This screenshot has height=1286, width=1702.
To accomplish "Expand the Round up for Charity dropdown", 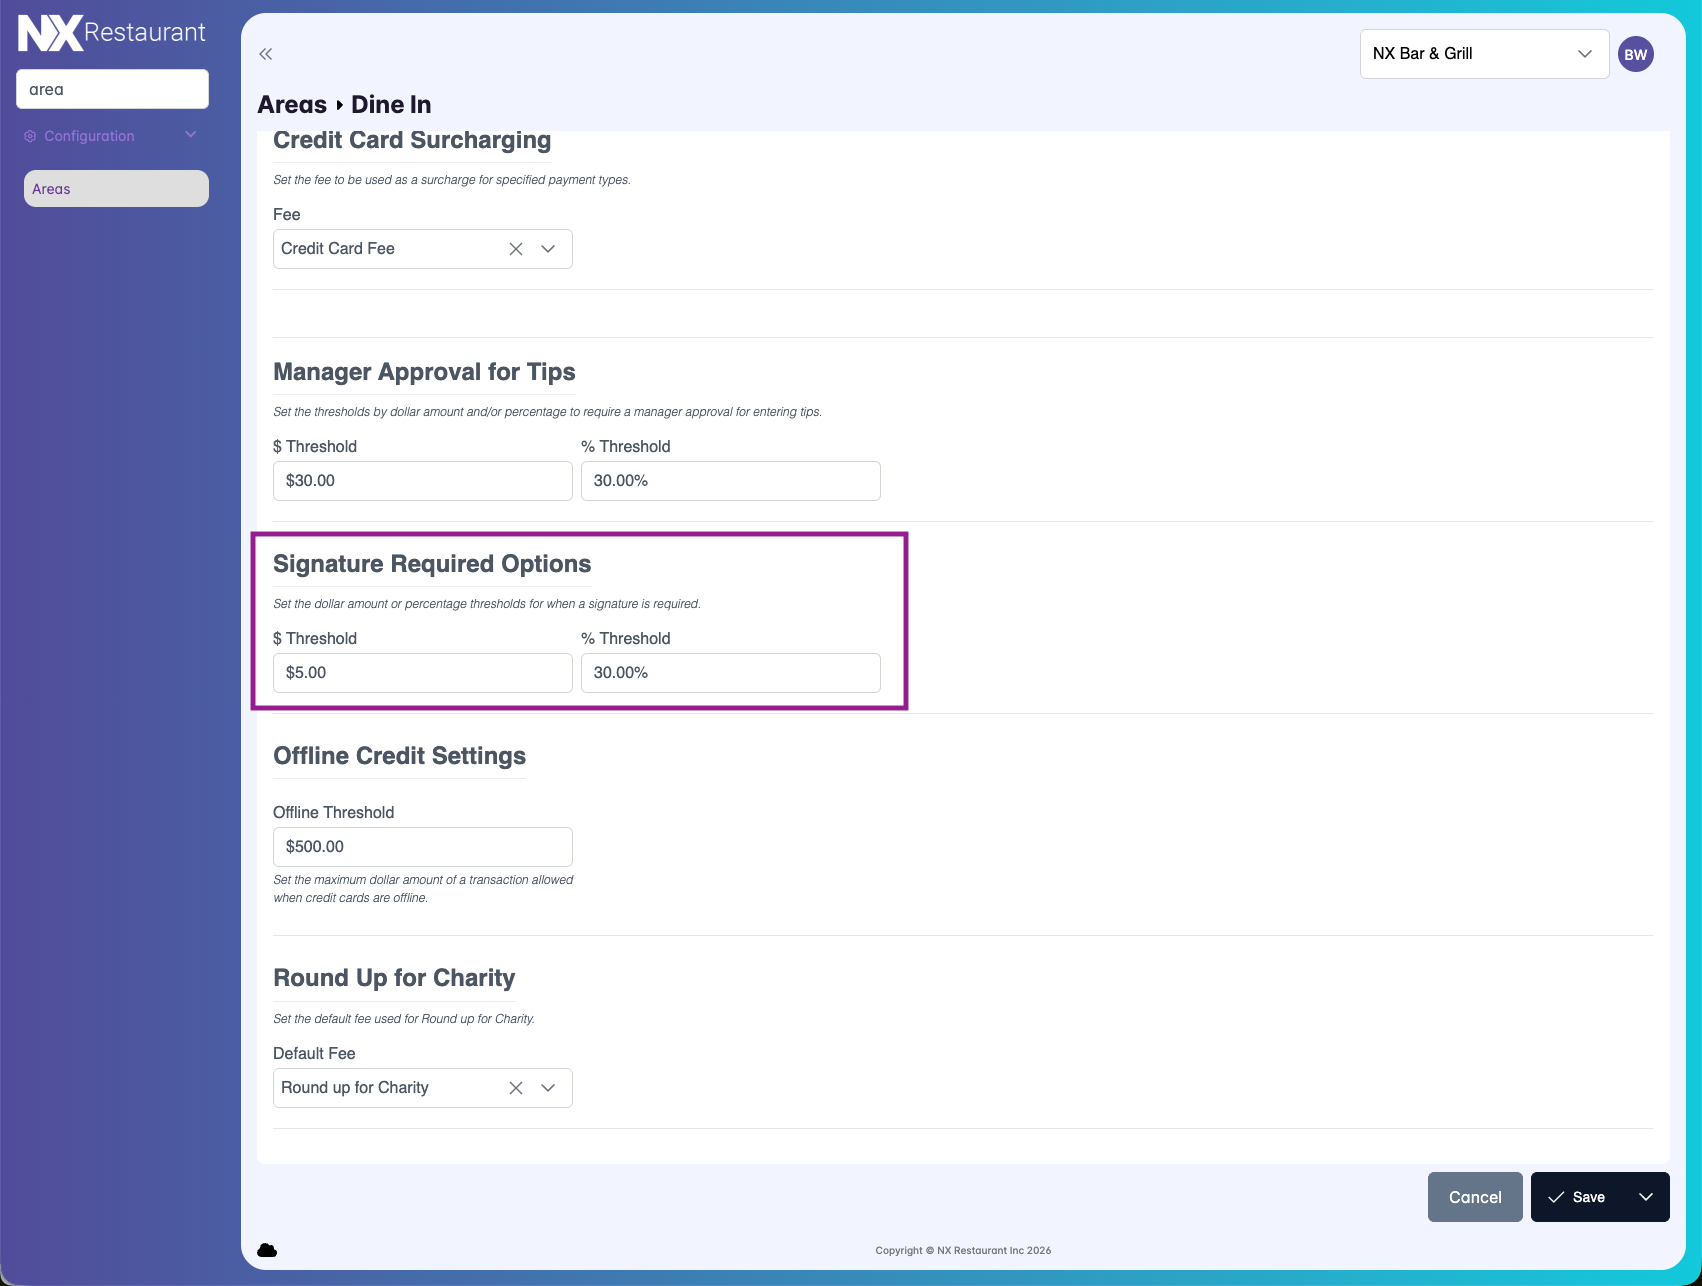I will (x=548, y=1088).
